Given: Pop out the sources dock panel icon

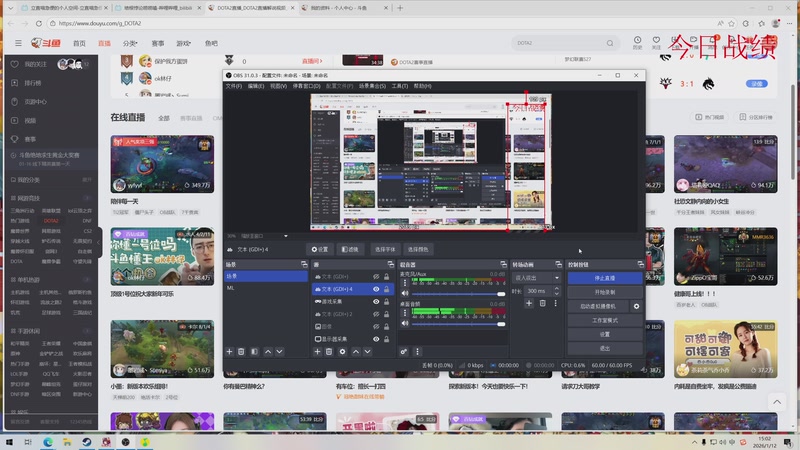Looking at the screenshot, I should (x=390, y=264).
